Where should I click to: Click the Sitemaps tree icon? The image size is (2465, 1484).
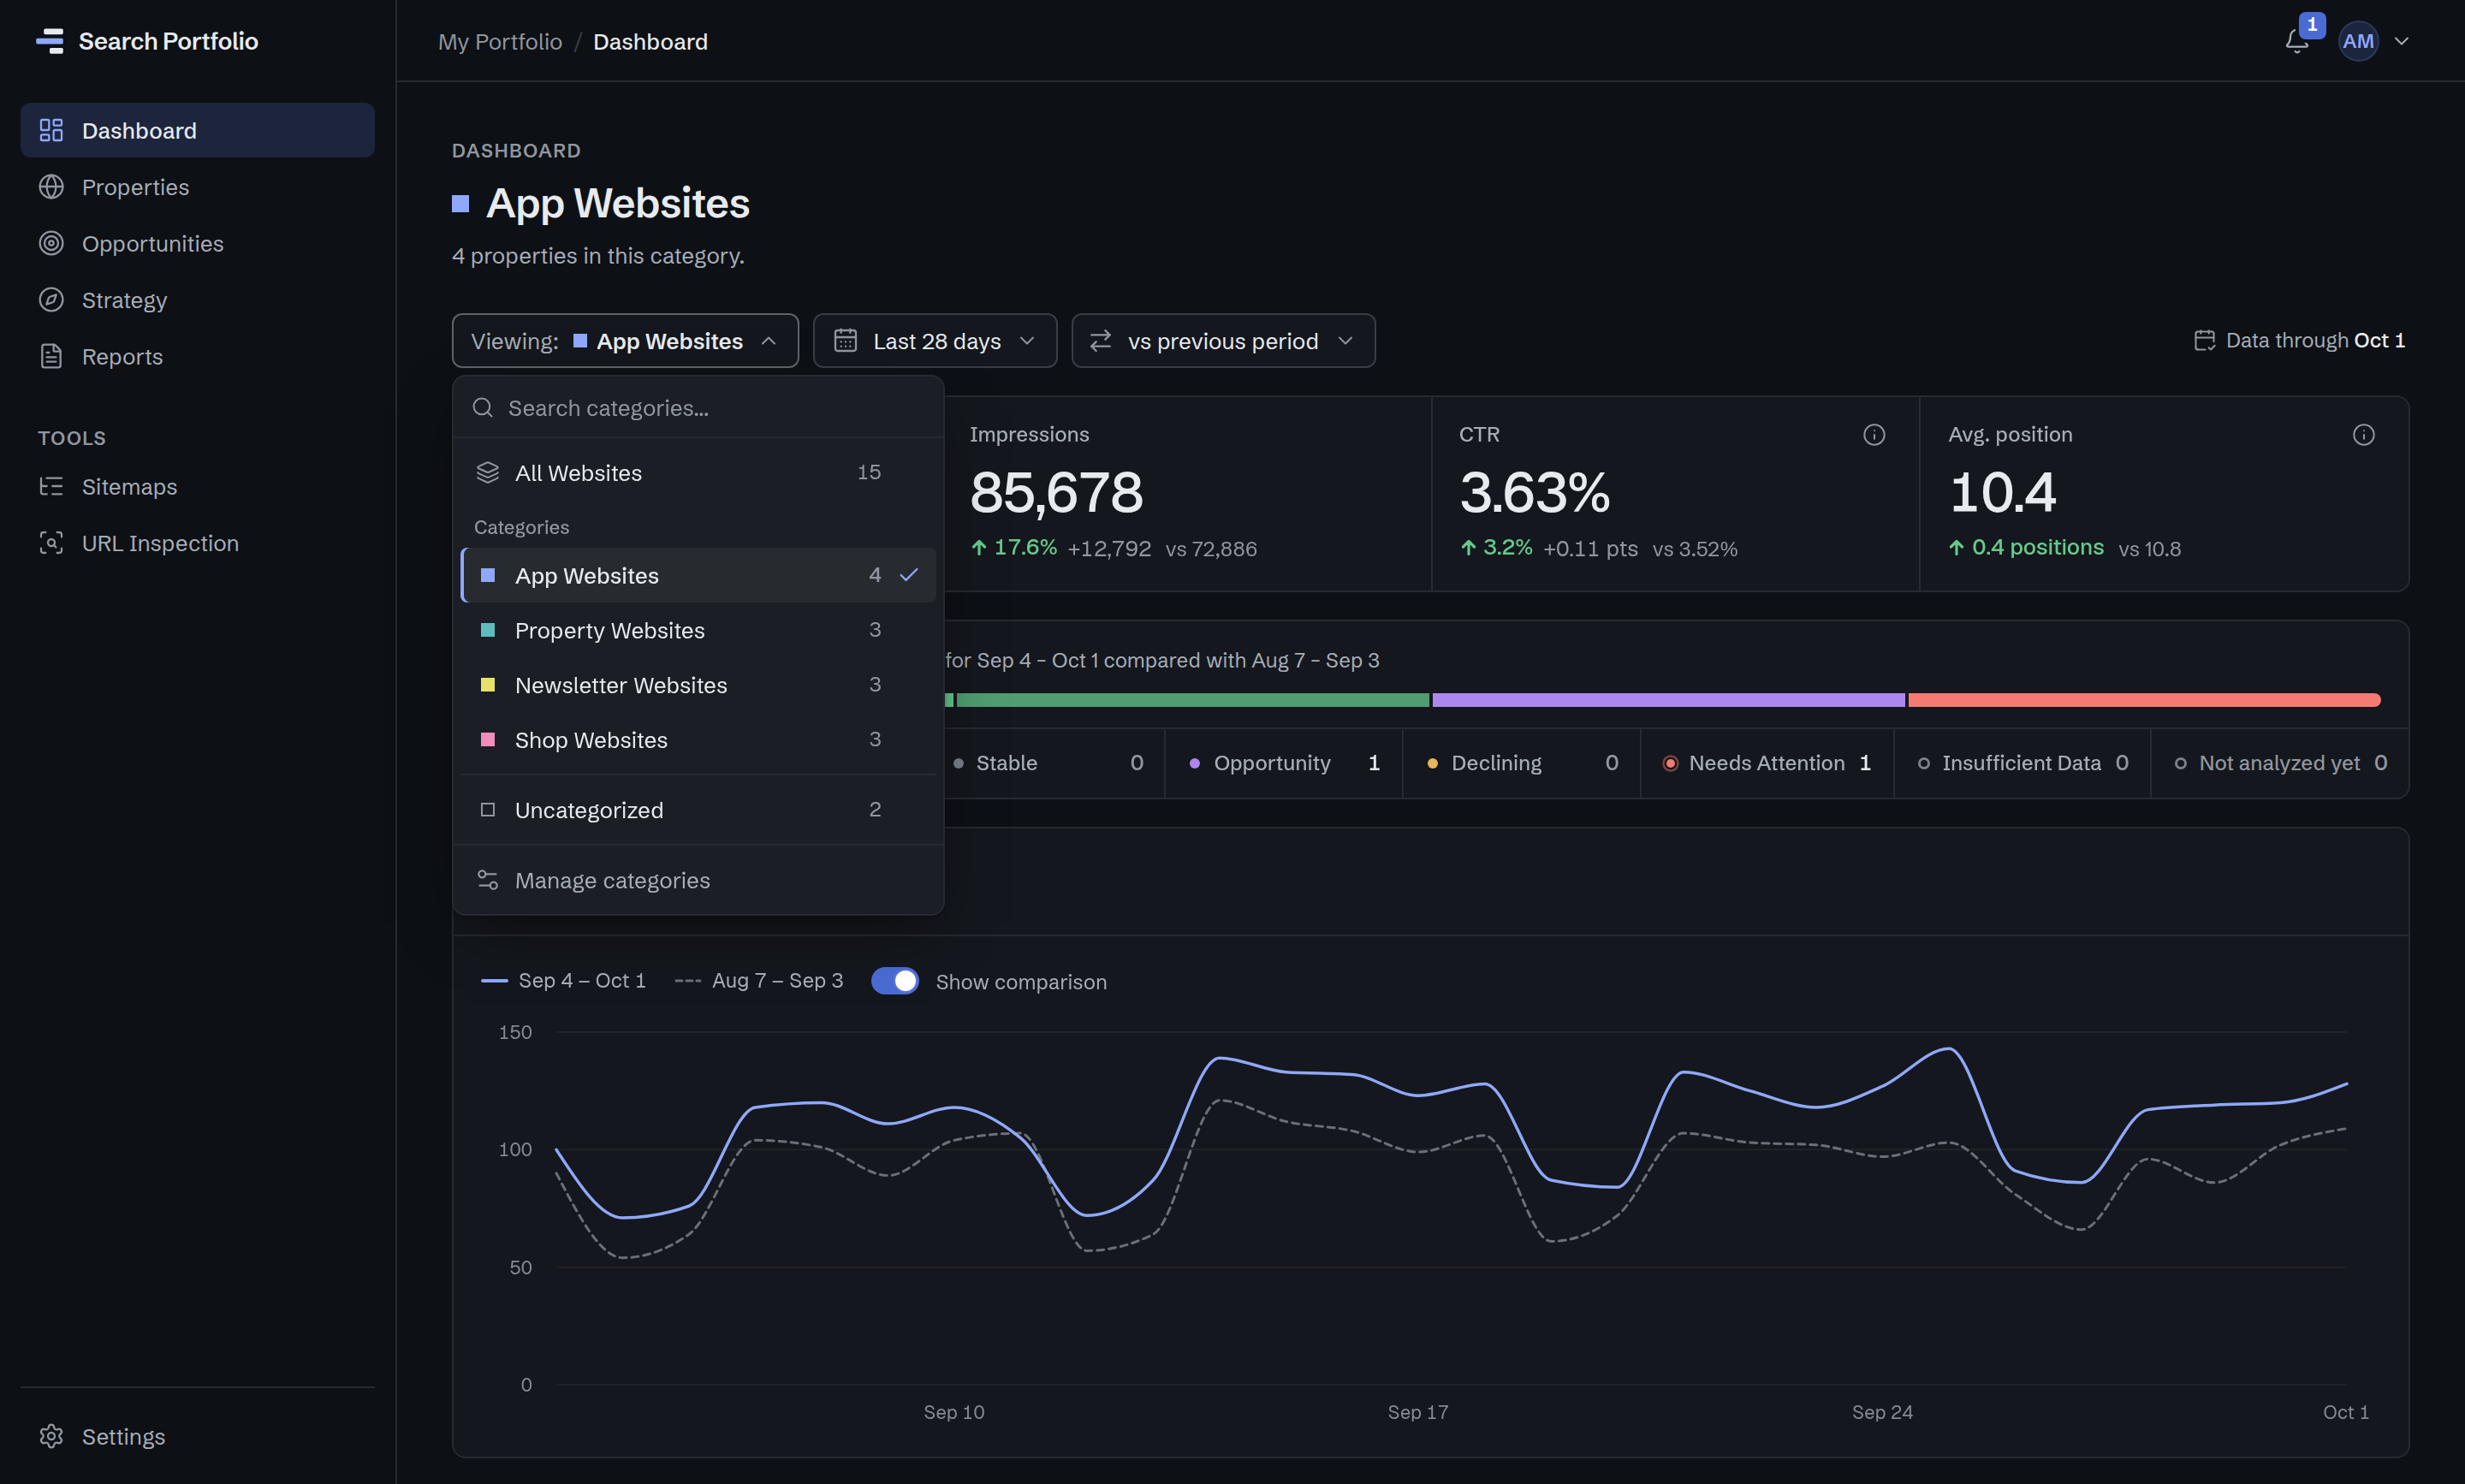pyautogui.click(x=51, y=486)
